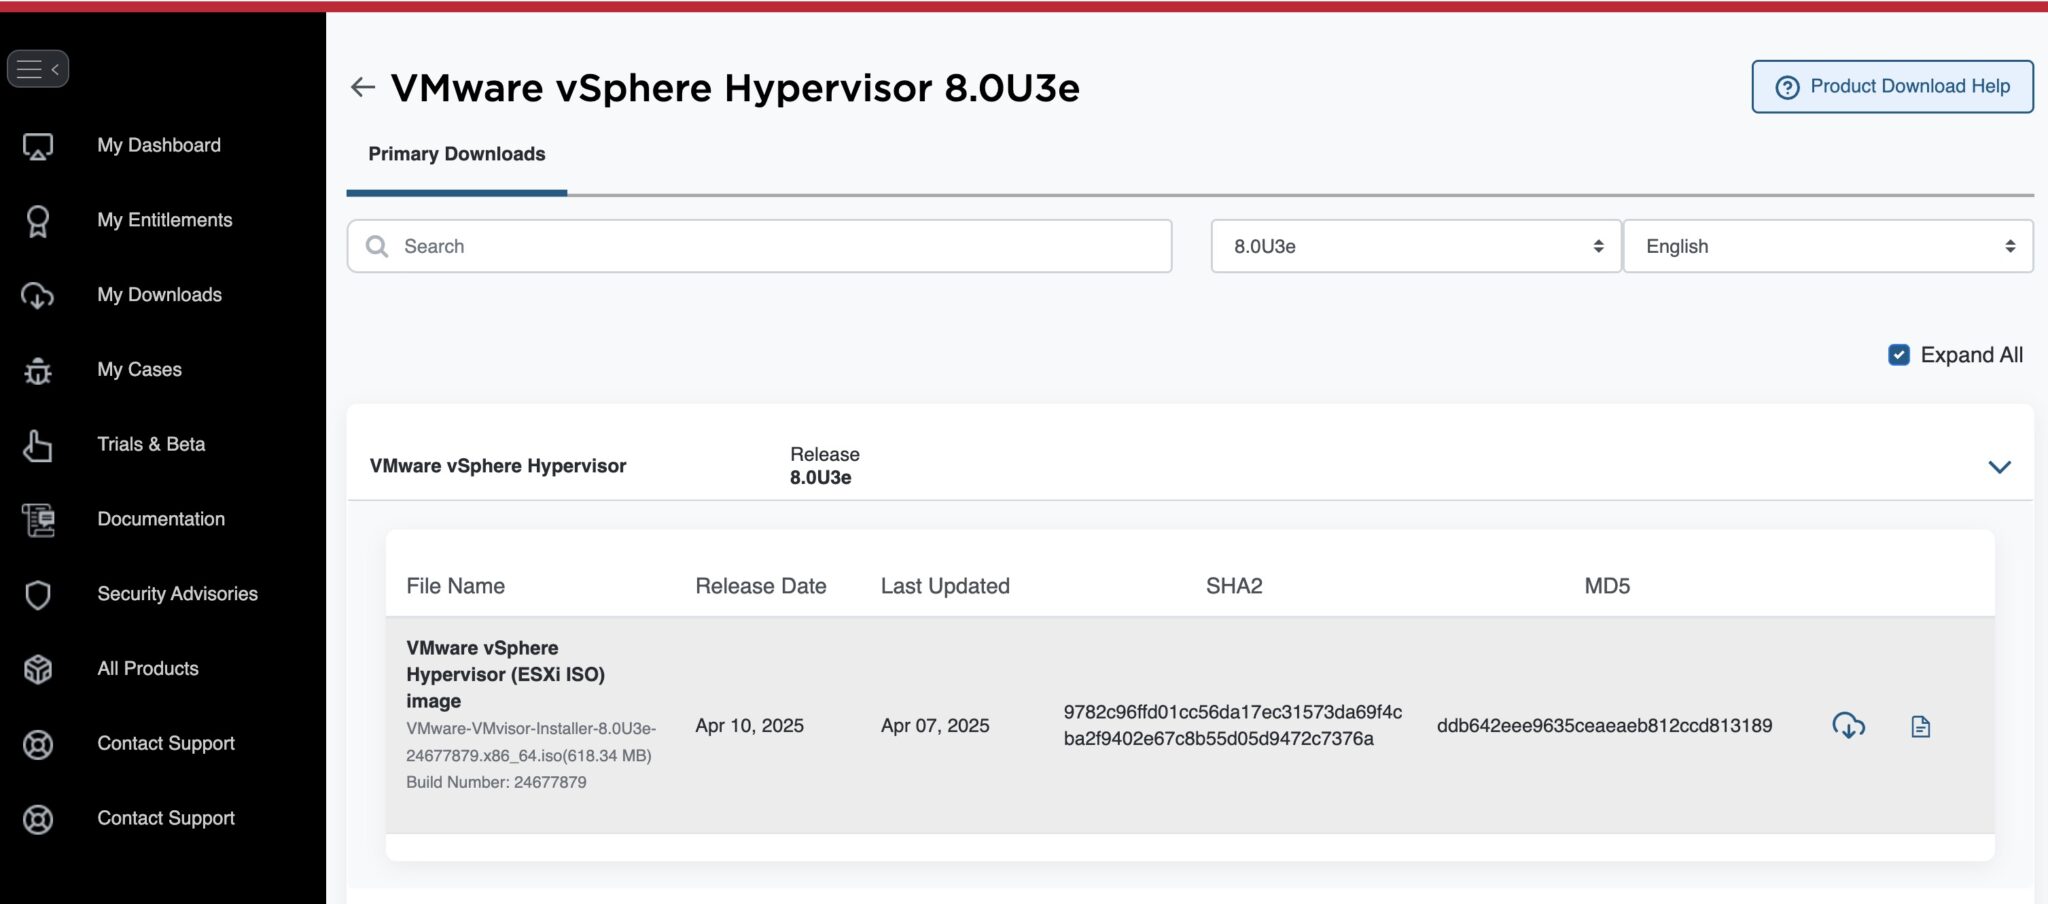This screenshot has width=2048, height=904.
Task: Open Contact Support from the sidebar
Action: click(165, 743)
